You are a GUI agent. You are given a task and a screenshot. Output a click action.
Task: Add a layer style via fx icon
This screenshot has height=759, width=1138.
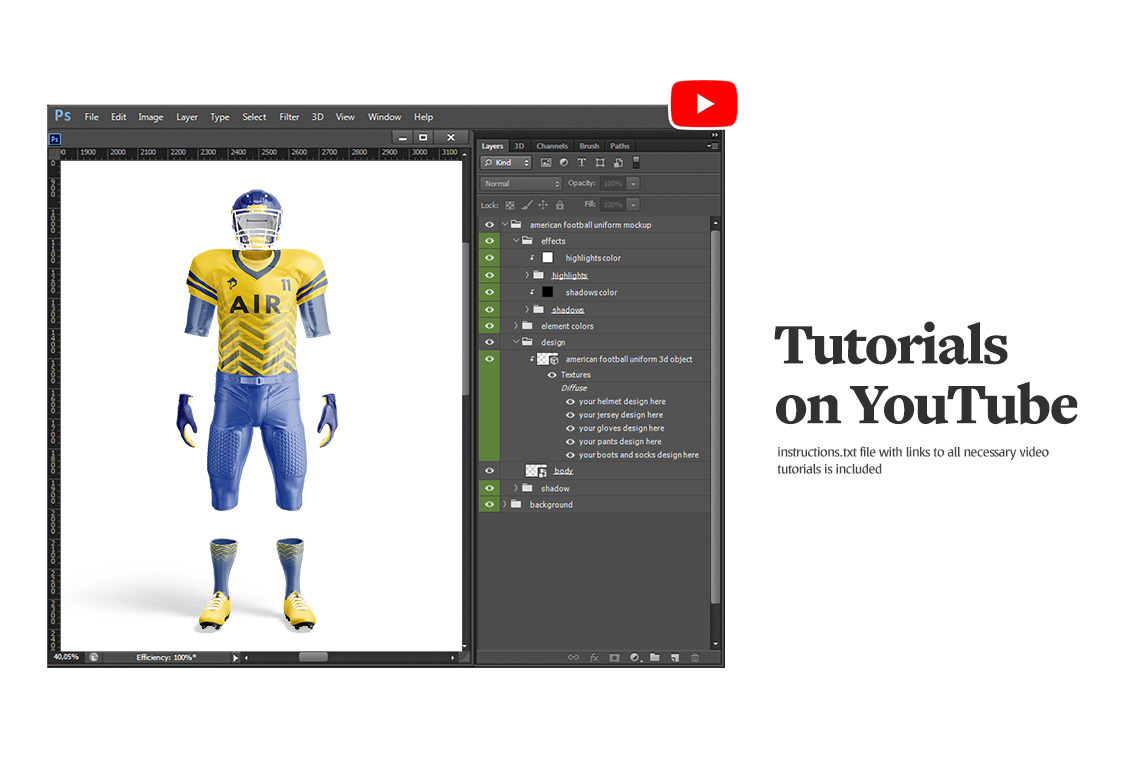tap(594, 657)
